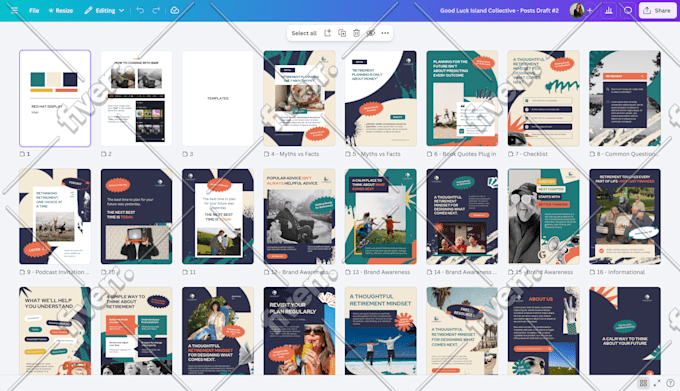This screenshot has height=391, width=680.
Task: Add a new page from the floating toolbar
Action: (x=328, y=33)
